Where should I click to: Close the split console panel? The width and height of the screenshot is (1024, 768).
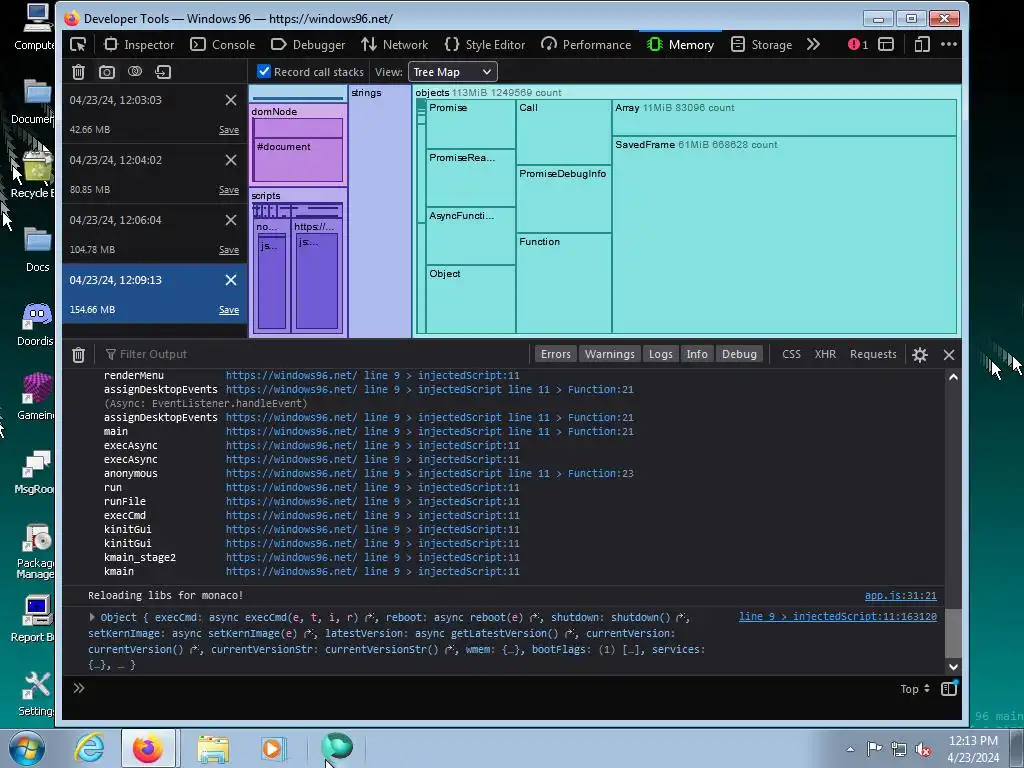[x=949, y=355]
